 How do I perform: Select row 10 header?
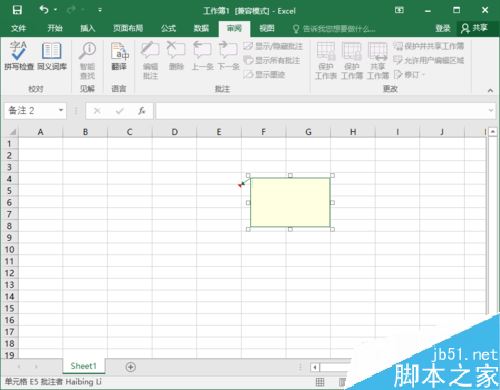9,249
